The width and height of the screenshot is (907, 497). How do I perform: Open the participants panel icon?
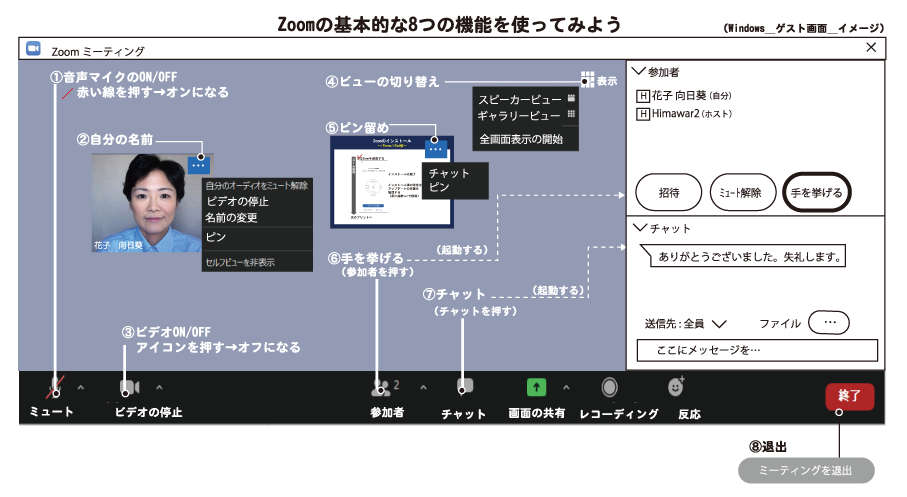tap(380, 387)
